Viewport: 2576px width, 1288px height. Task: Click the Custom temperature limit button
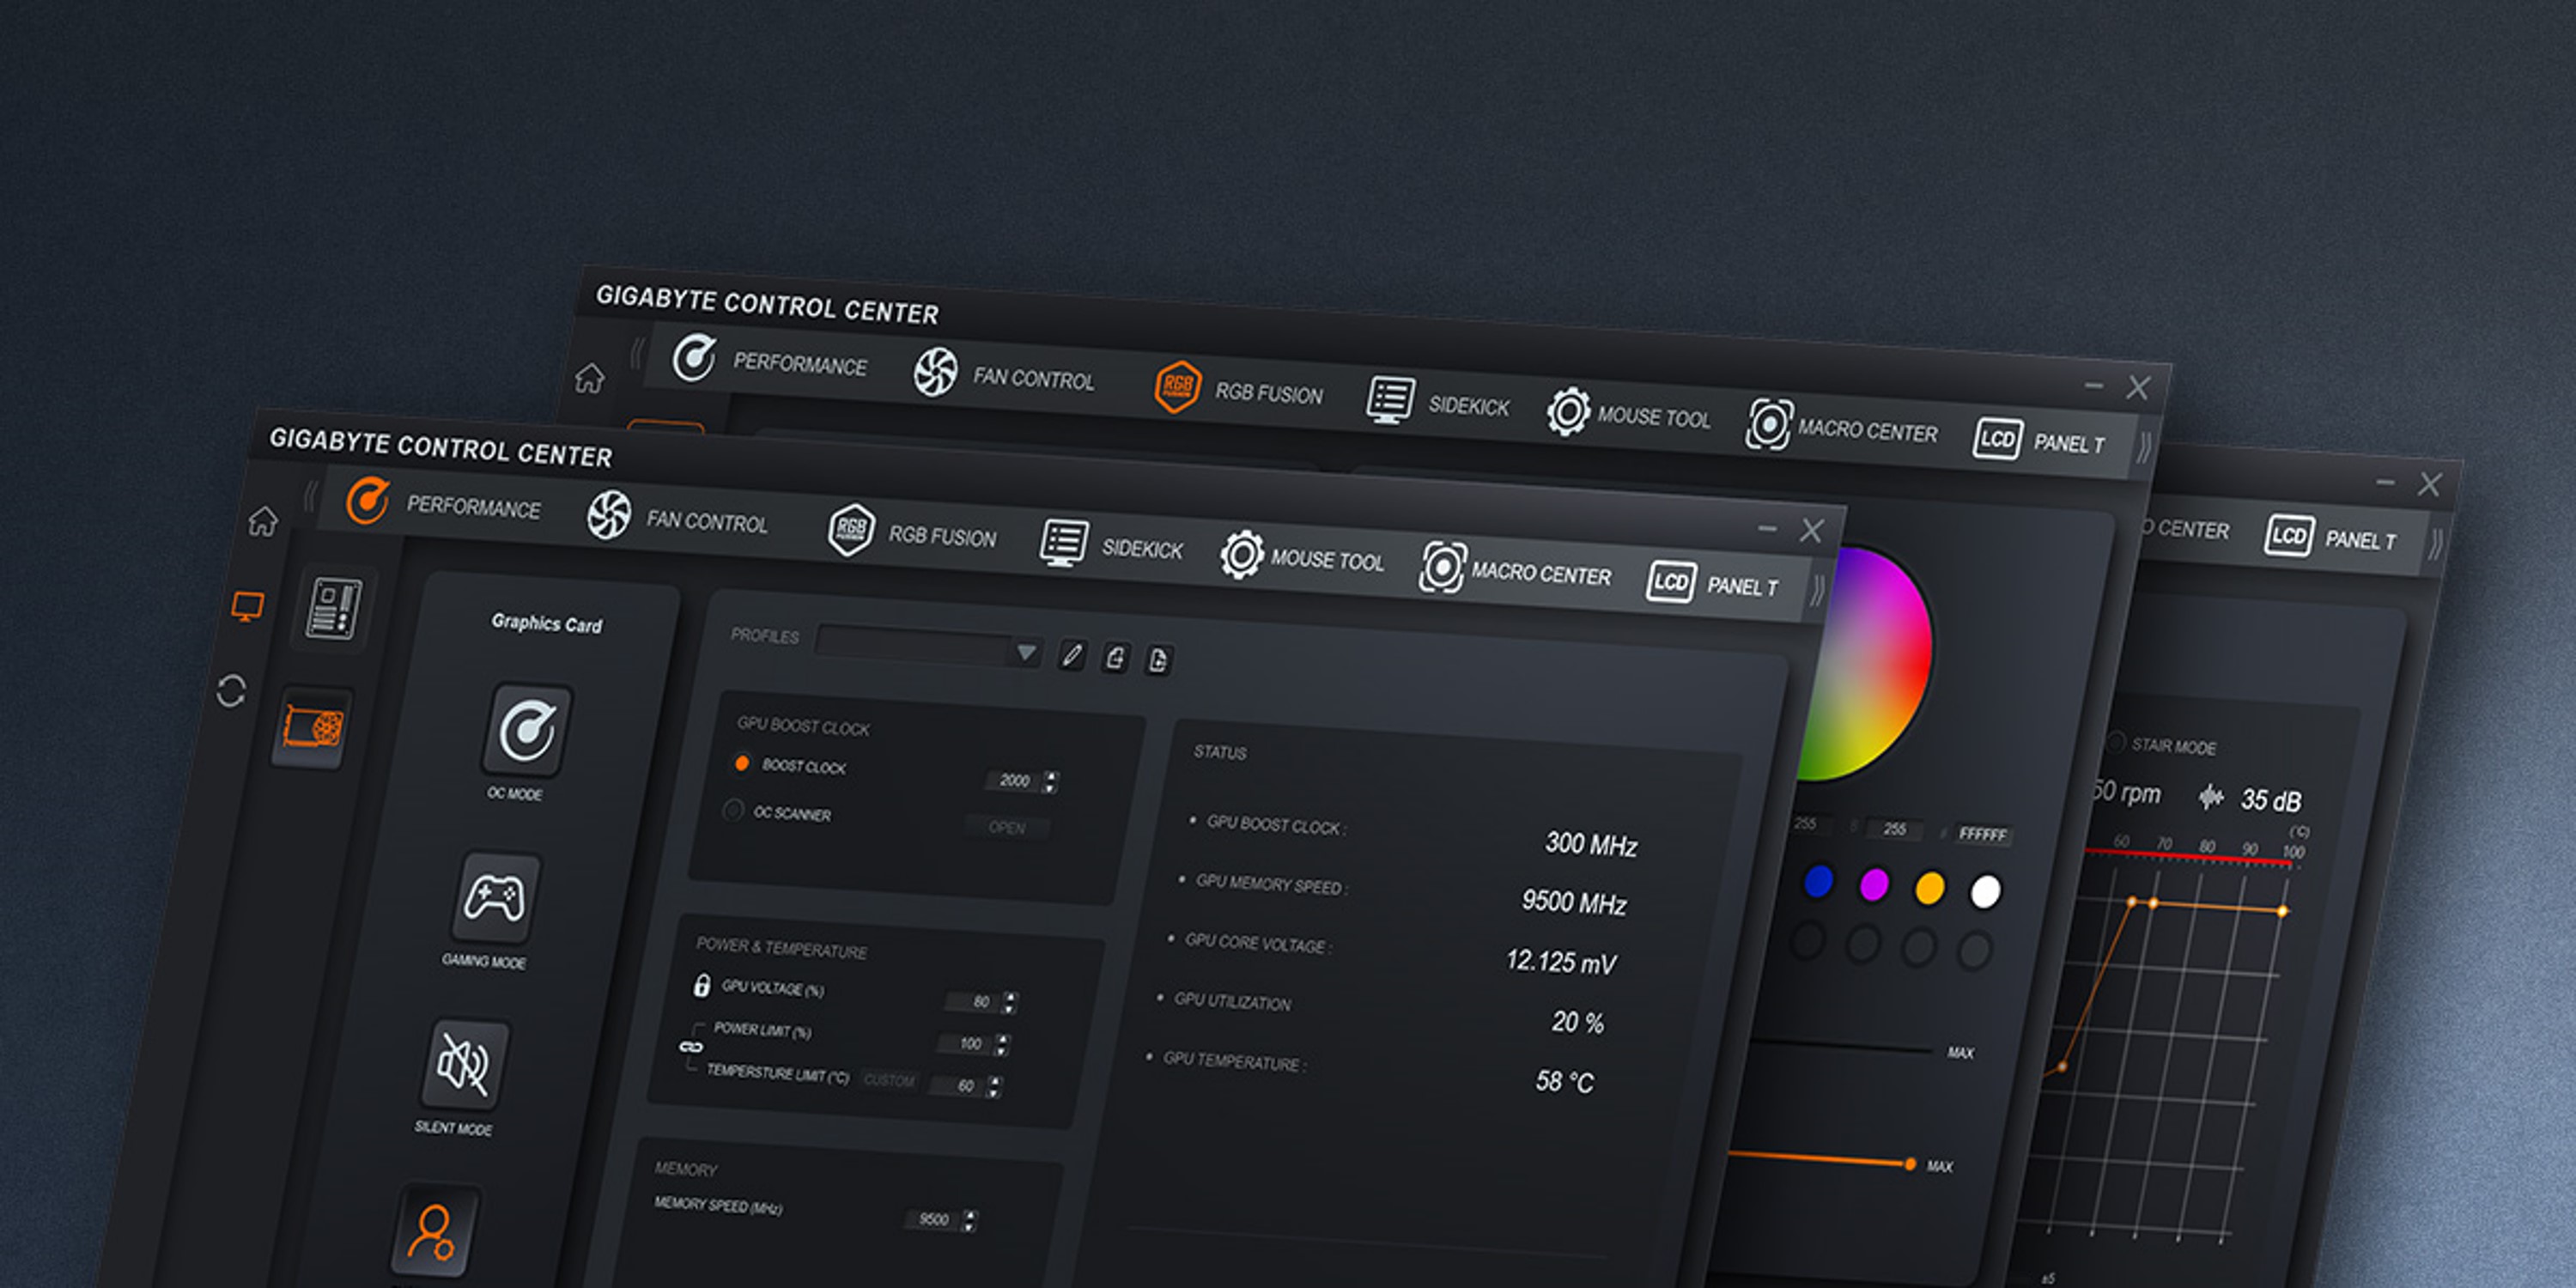[888, 1080]
